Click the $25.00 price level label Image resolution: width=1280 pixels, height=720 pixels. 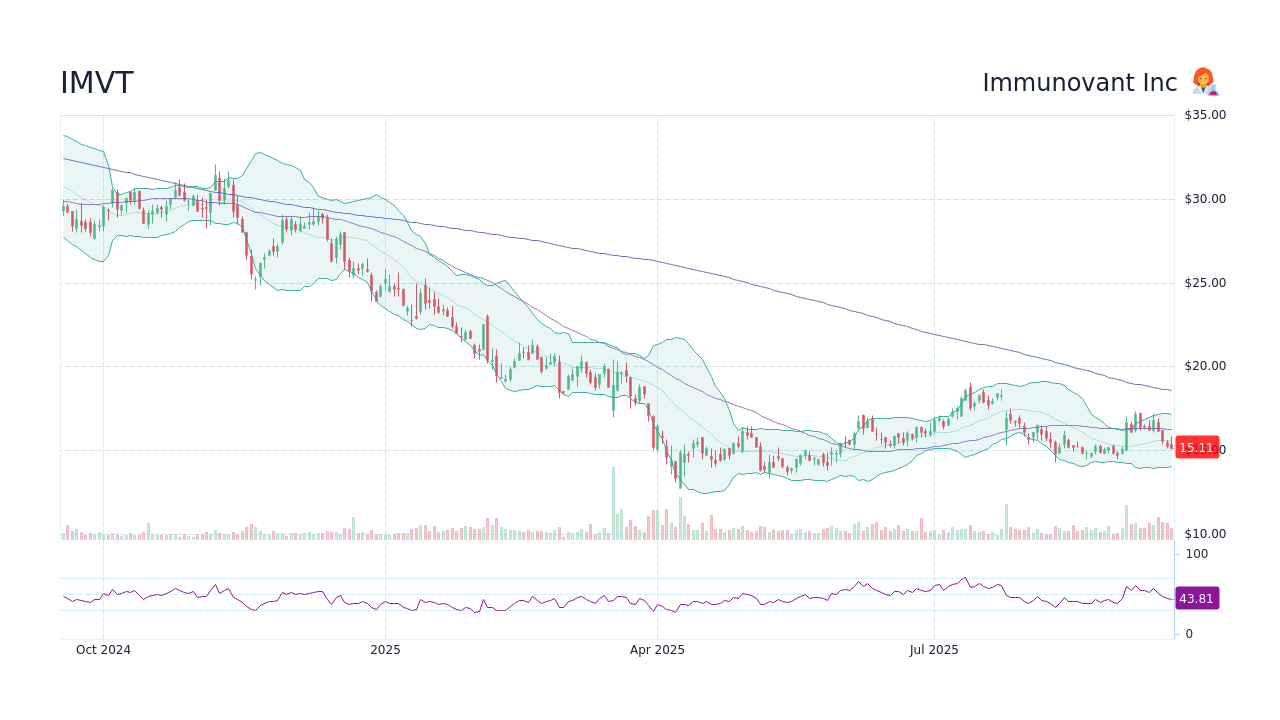point(1203,282)
